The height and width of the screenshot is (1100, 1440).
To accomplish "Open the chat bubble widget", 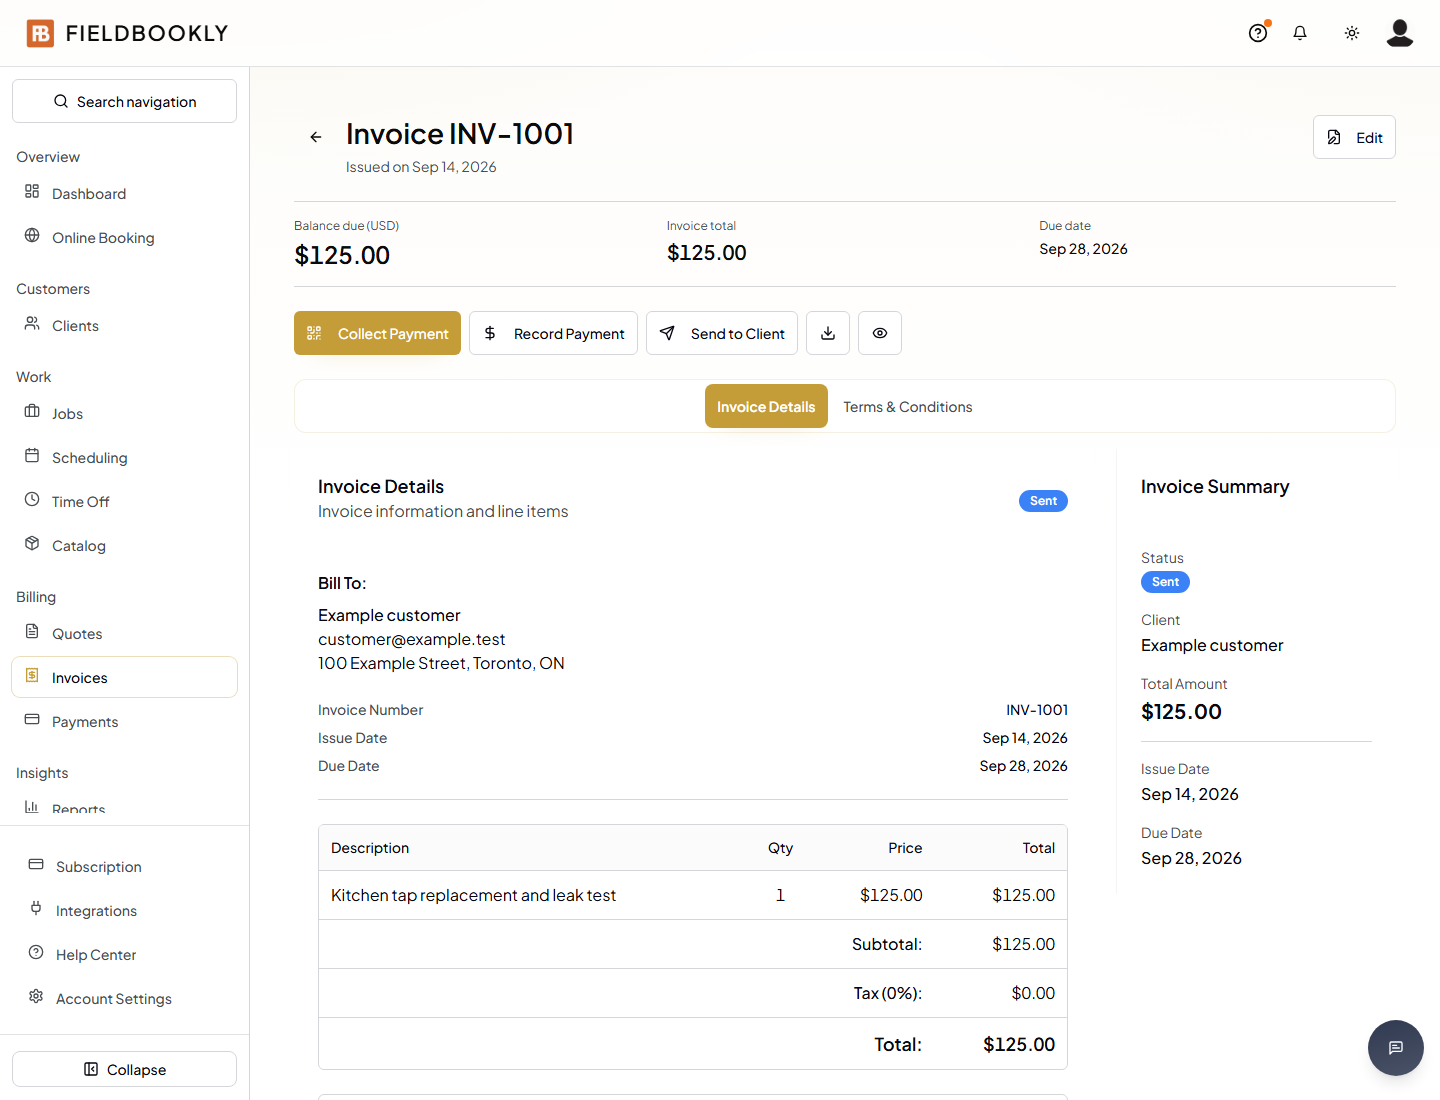I will [x=1396, y=1048].
